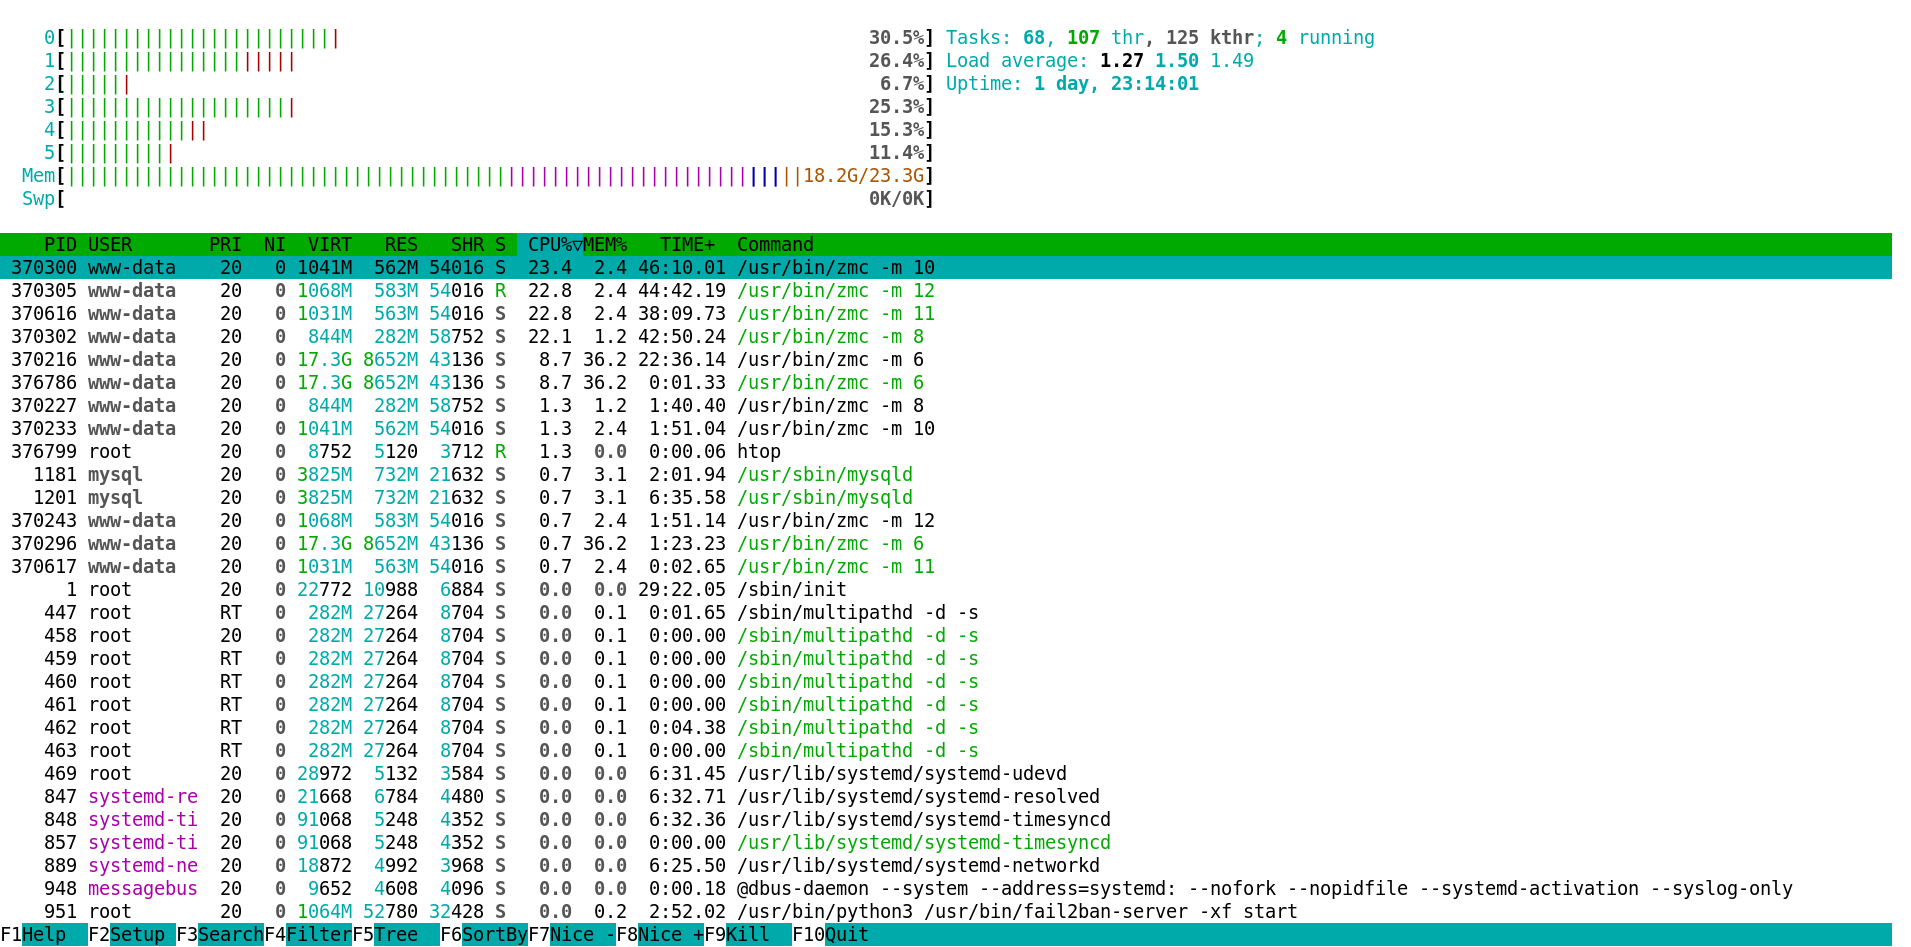Select the htop process row PID 376799

946,452
